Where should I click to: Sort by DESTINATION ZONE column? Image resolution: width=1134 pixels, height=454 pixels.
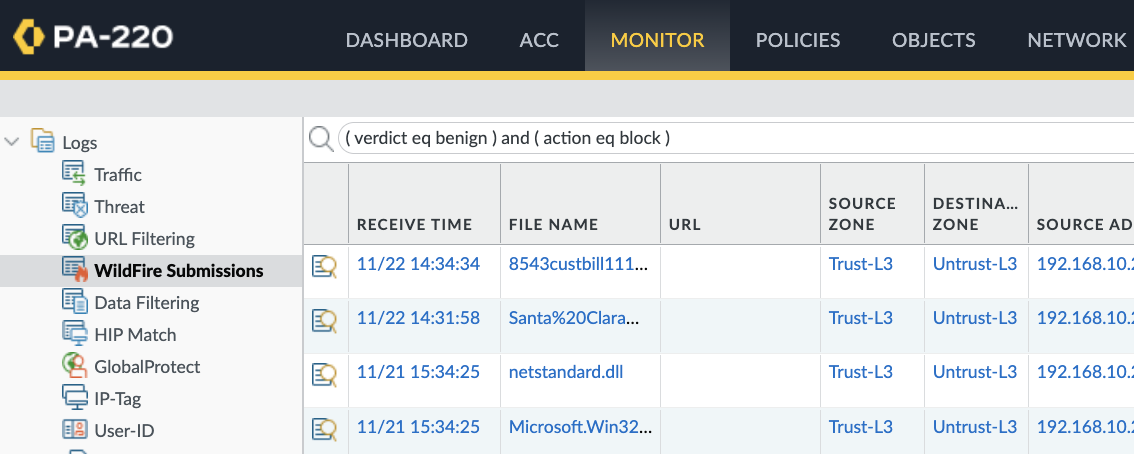click(975, 214)
